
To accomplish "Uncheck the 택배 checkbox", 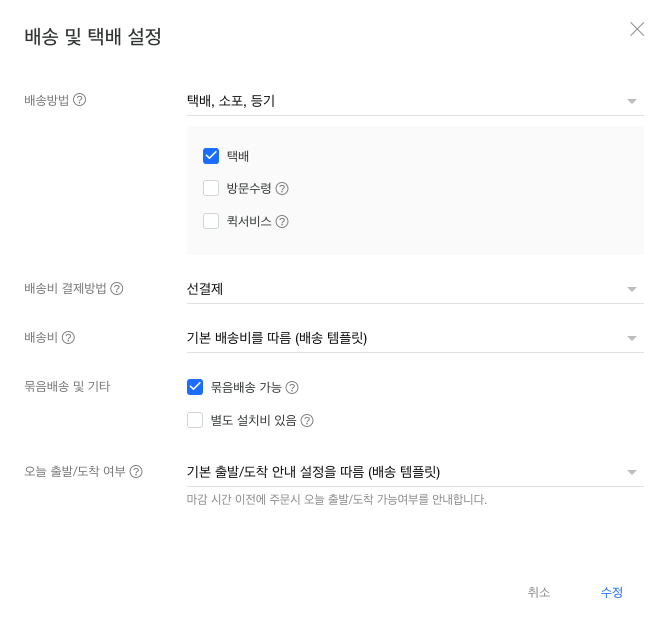I will coord(211,155).
